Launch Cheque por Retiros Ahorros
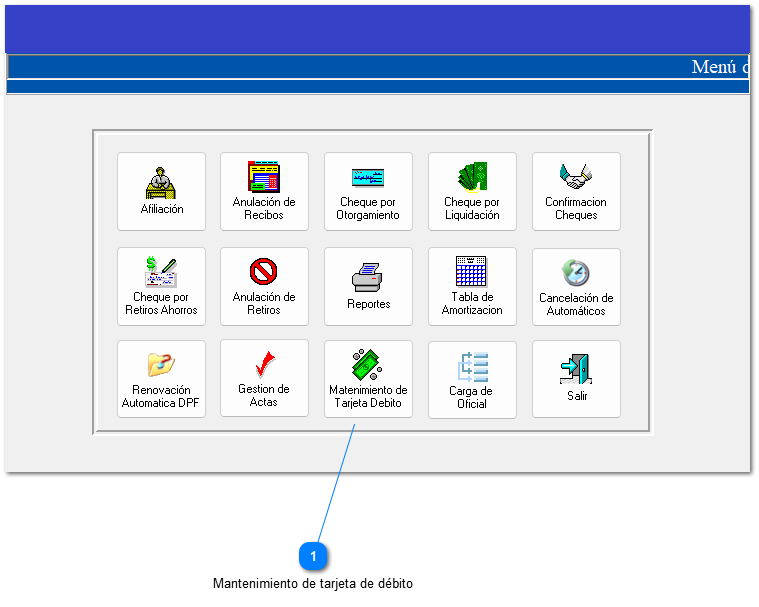This screenshot has height=607, width=759. coord(161,286)
